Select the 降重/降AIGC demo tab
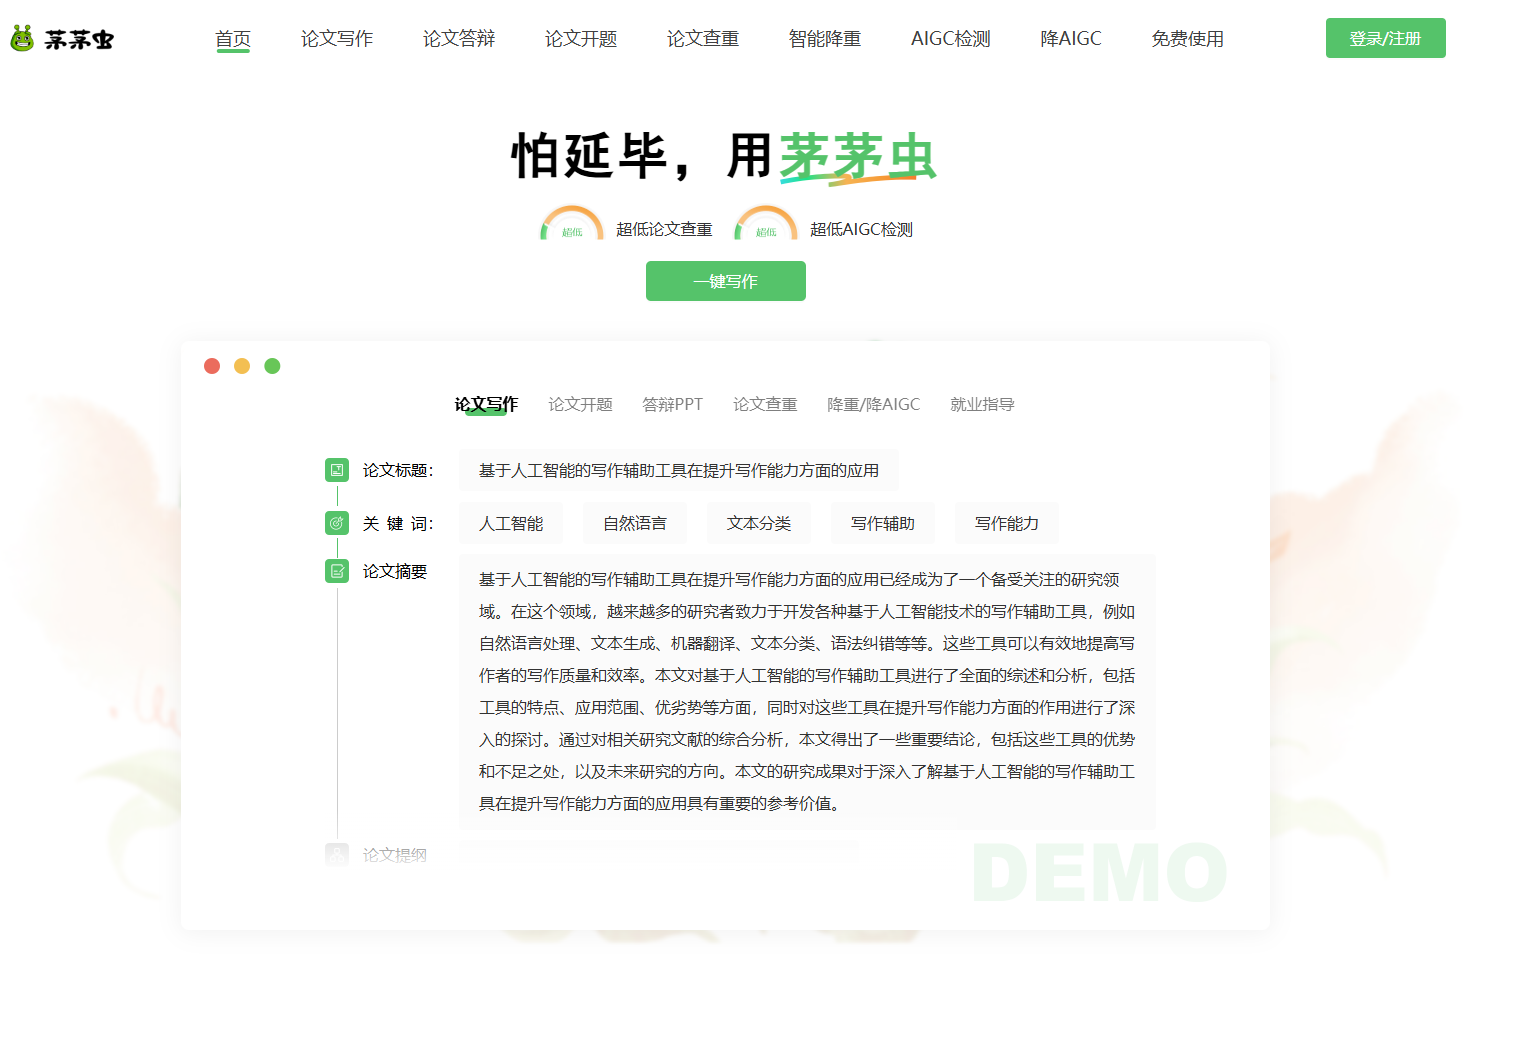Viewport: 1520px width, 1064px height. point(873,404)
